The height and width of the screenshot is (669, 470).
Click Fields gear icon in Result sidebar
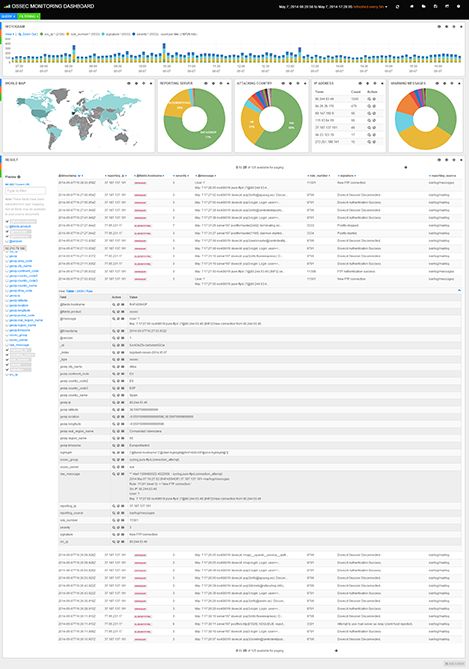pos(19,177)
